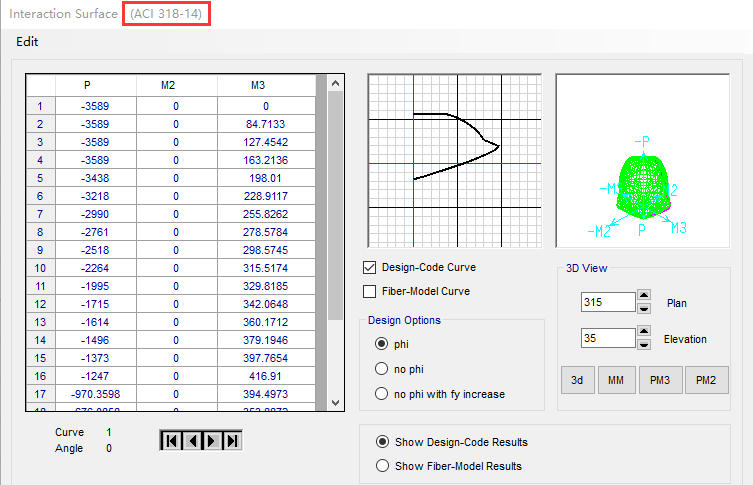
Task: Decrease the Elevation angle value
Action: tap(643, 345)
